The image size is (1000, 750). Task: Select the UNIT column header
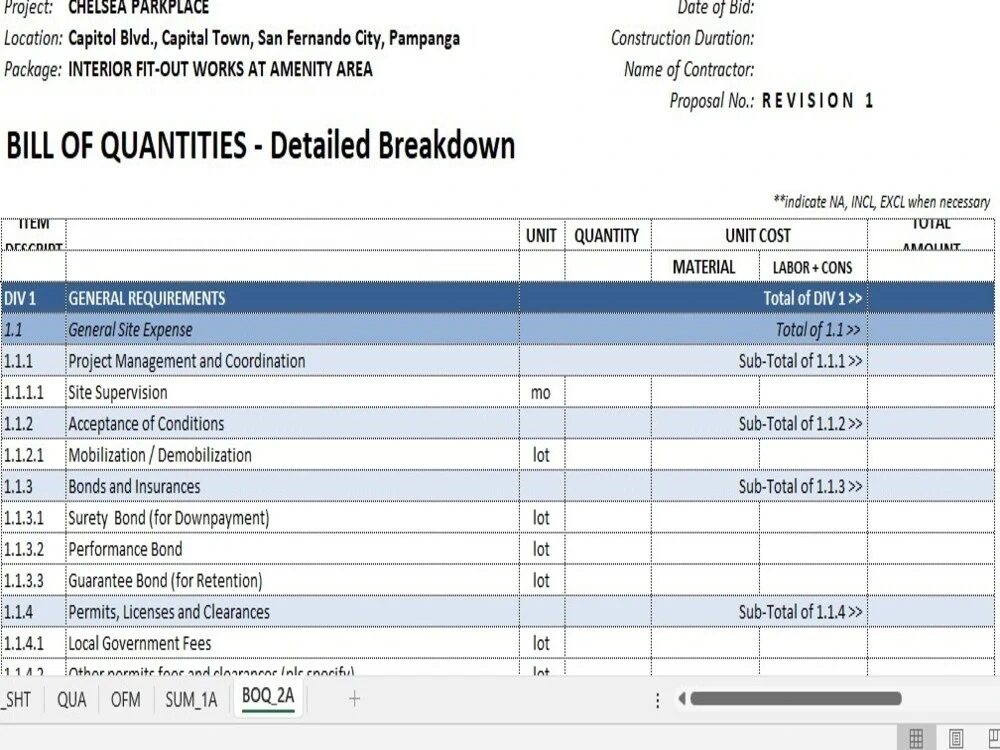(541, 235)
